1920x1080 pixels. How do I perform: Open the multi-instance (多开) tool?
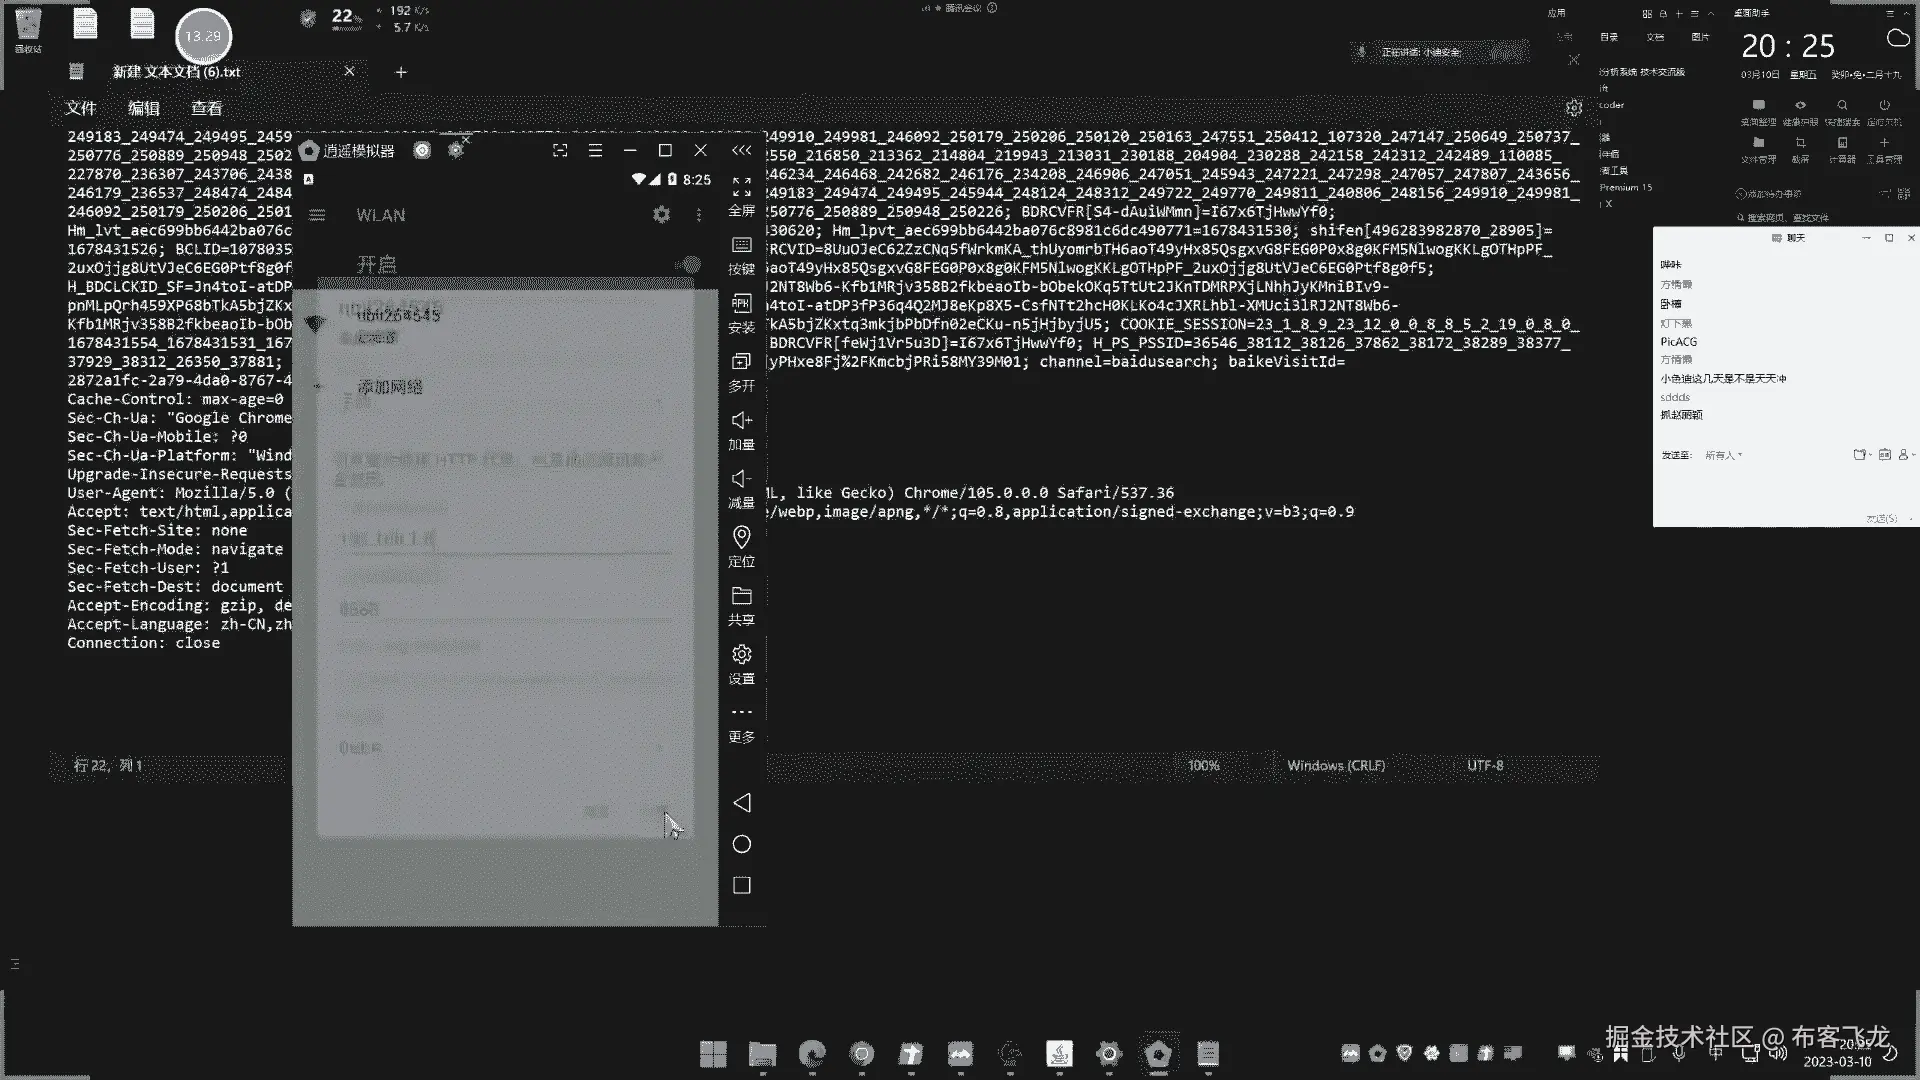coord(741,362)
